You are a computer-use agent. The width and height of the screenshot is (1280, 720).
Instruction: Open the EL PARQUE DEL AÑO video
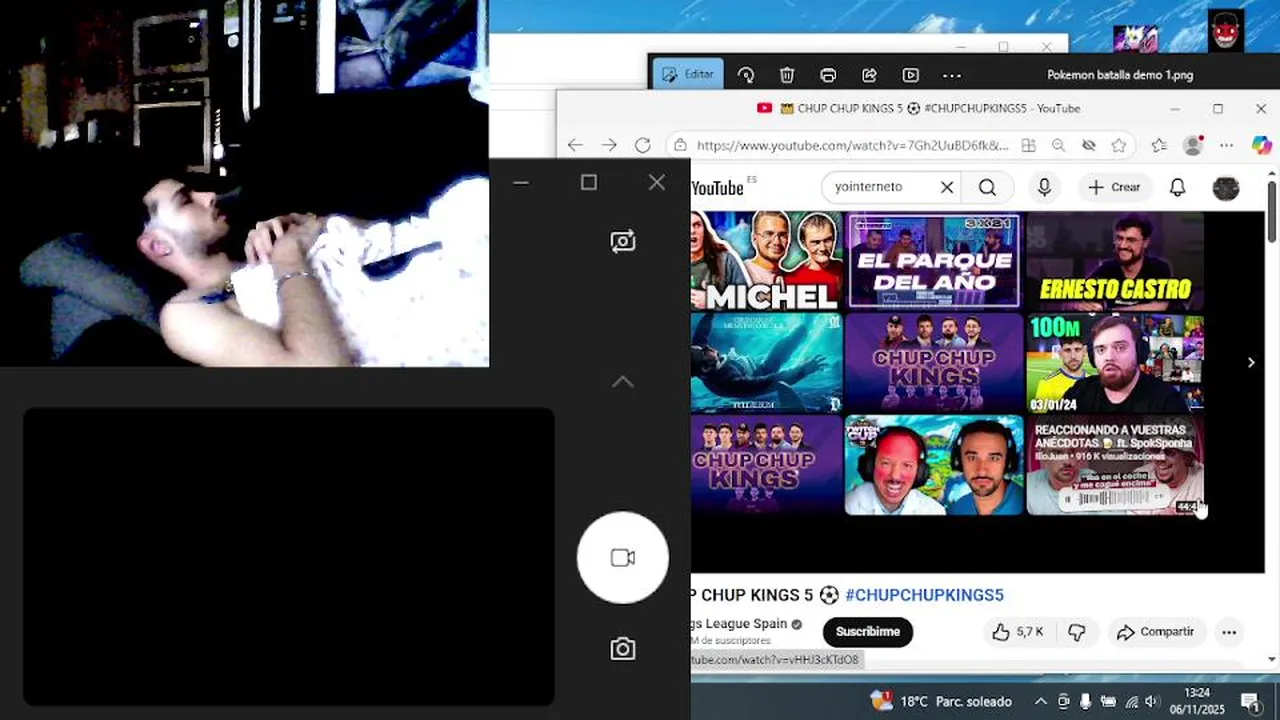pyautogui.click(x=934, y=260)
